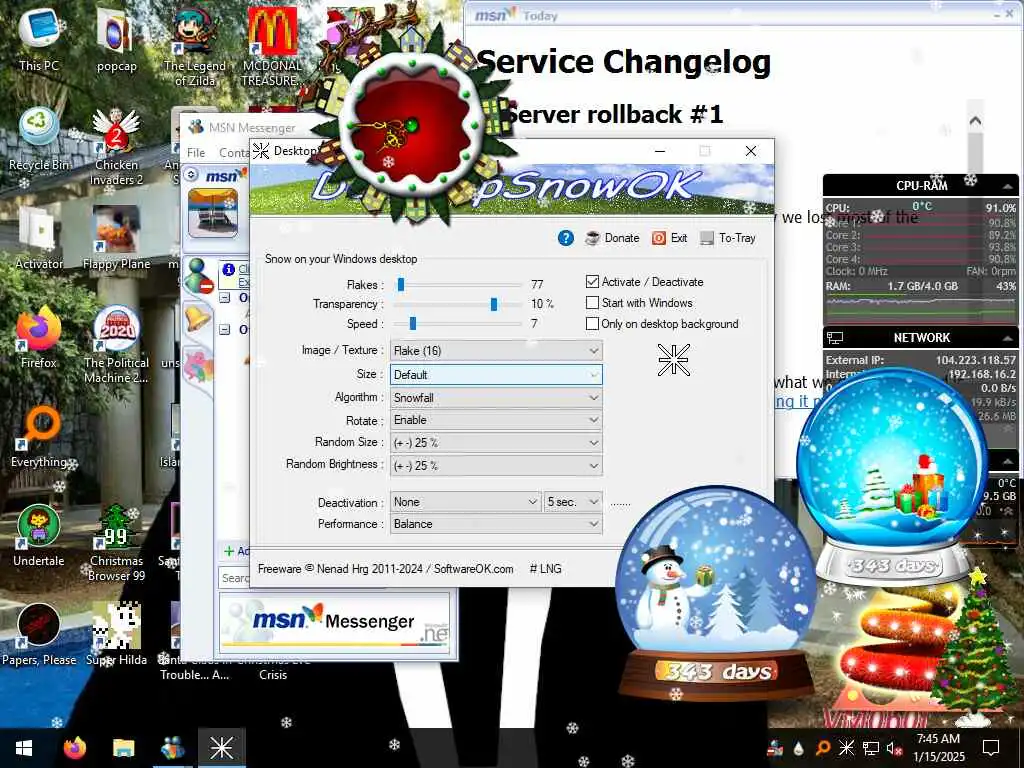Uncheck Activate / Deactivate checkbox
The image size is (1024, 768).
592,281
